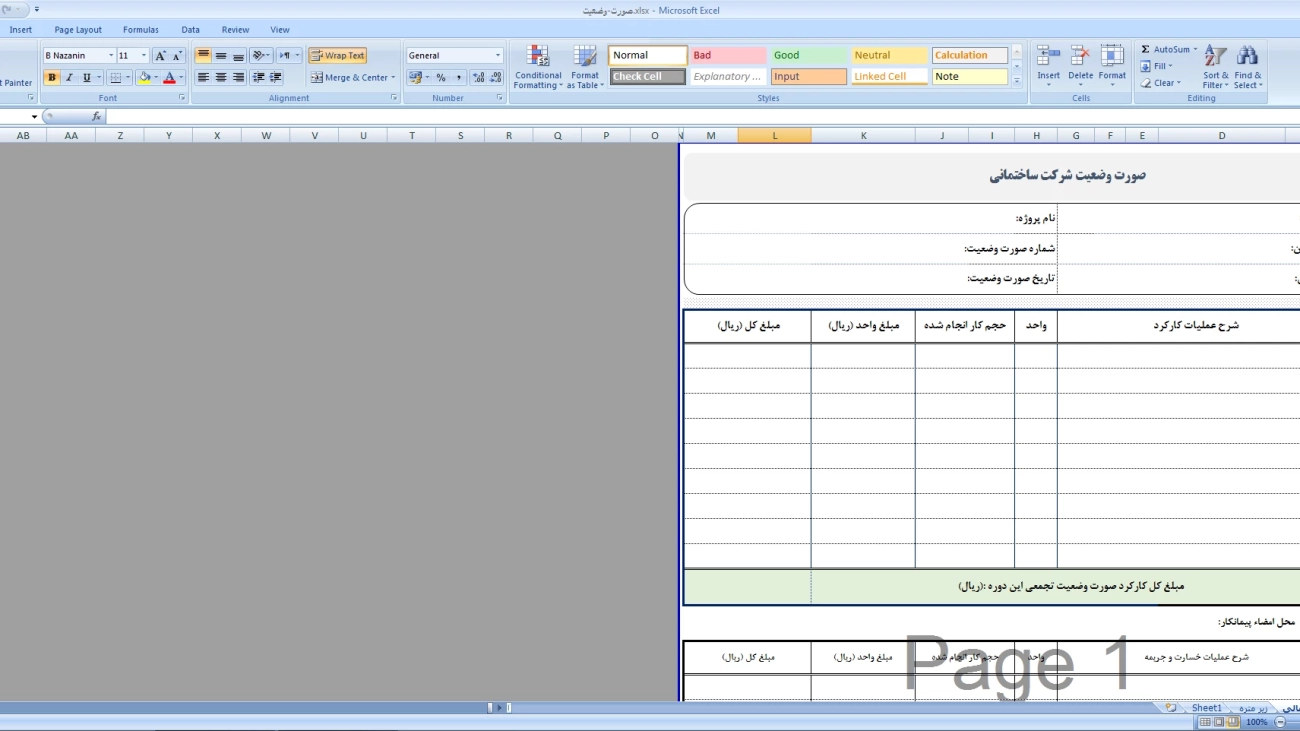This screenshot has width=1300, height=731.
Task: Toggle Middle Align in Alignment group
Action: [x=221, y=56]
